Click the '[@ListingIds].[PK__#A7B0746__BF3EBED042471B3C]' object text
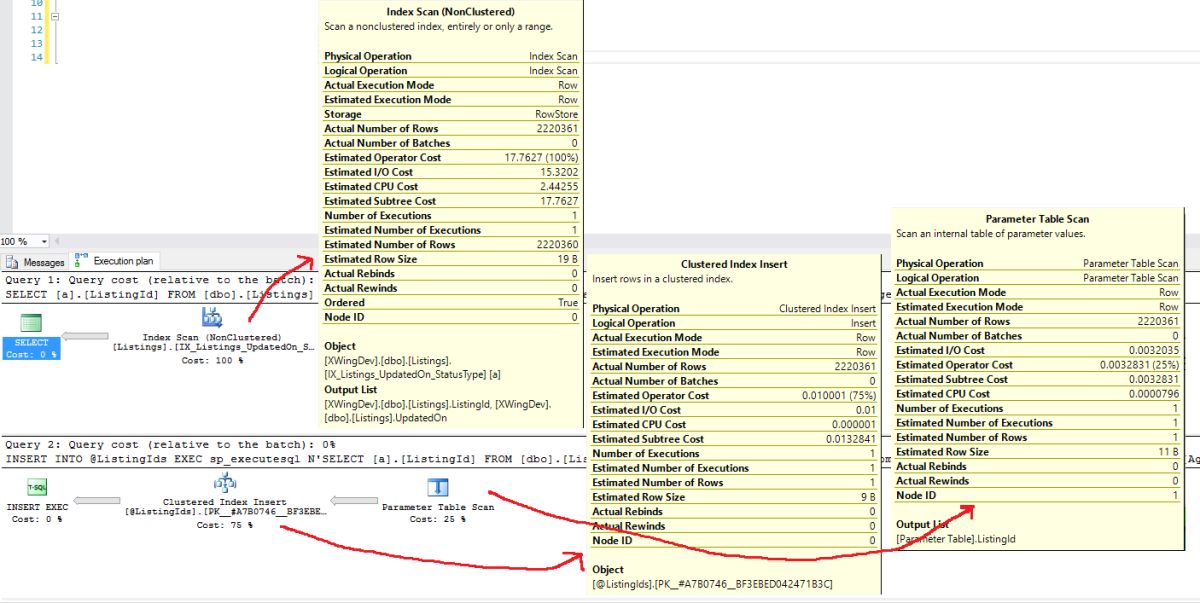This screenshot has height=603, width=1200. pos(712,584)
